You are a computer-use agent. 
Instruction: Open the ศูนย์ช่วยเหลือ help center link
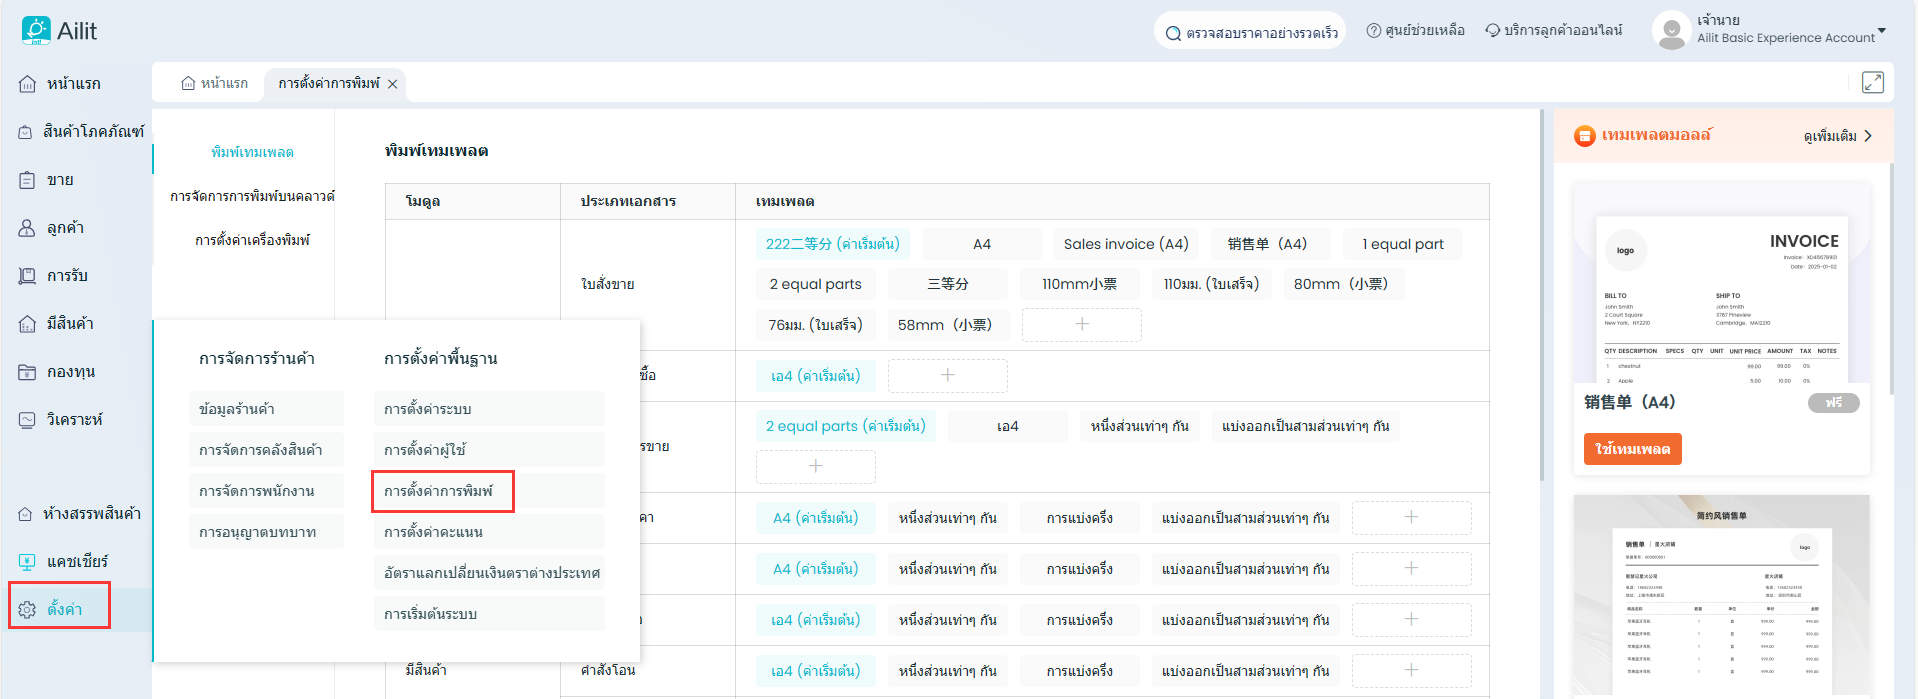(x=1415, y=31)
